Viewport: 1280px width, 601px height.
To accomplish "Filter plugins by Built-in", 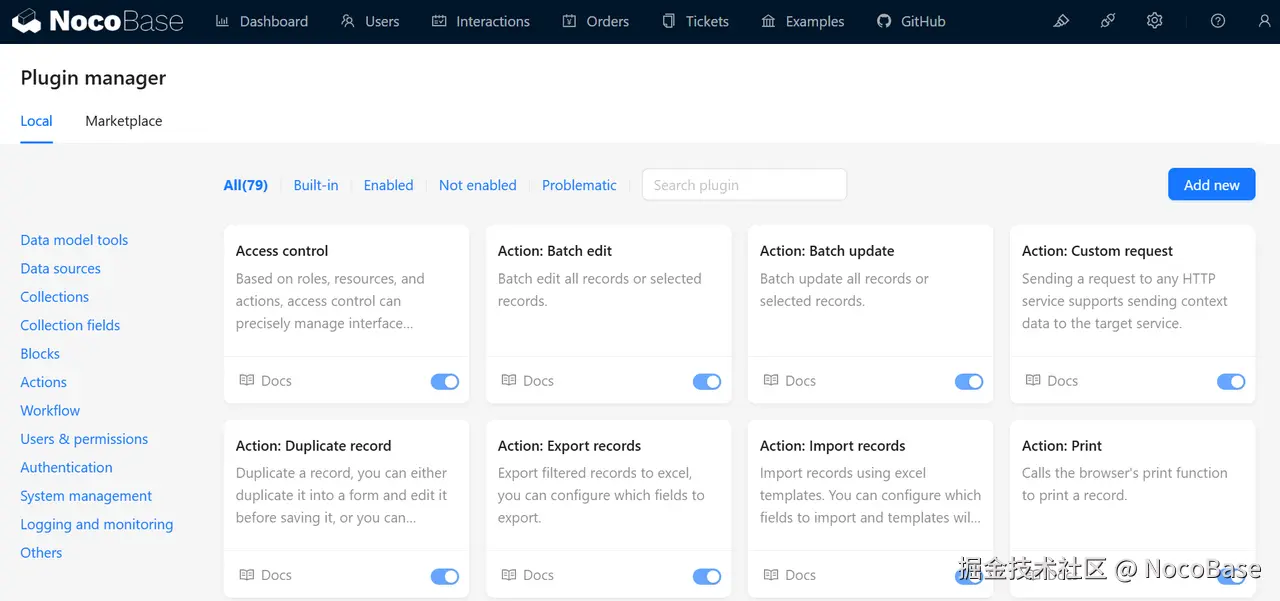I will (316, 185).
